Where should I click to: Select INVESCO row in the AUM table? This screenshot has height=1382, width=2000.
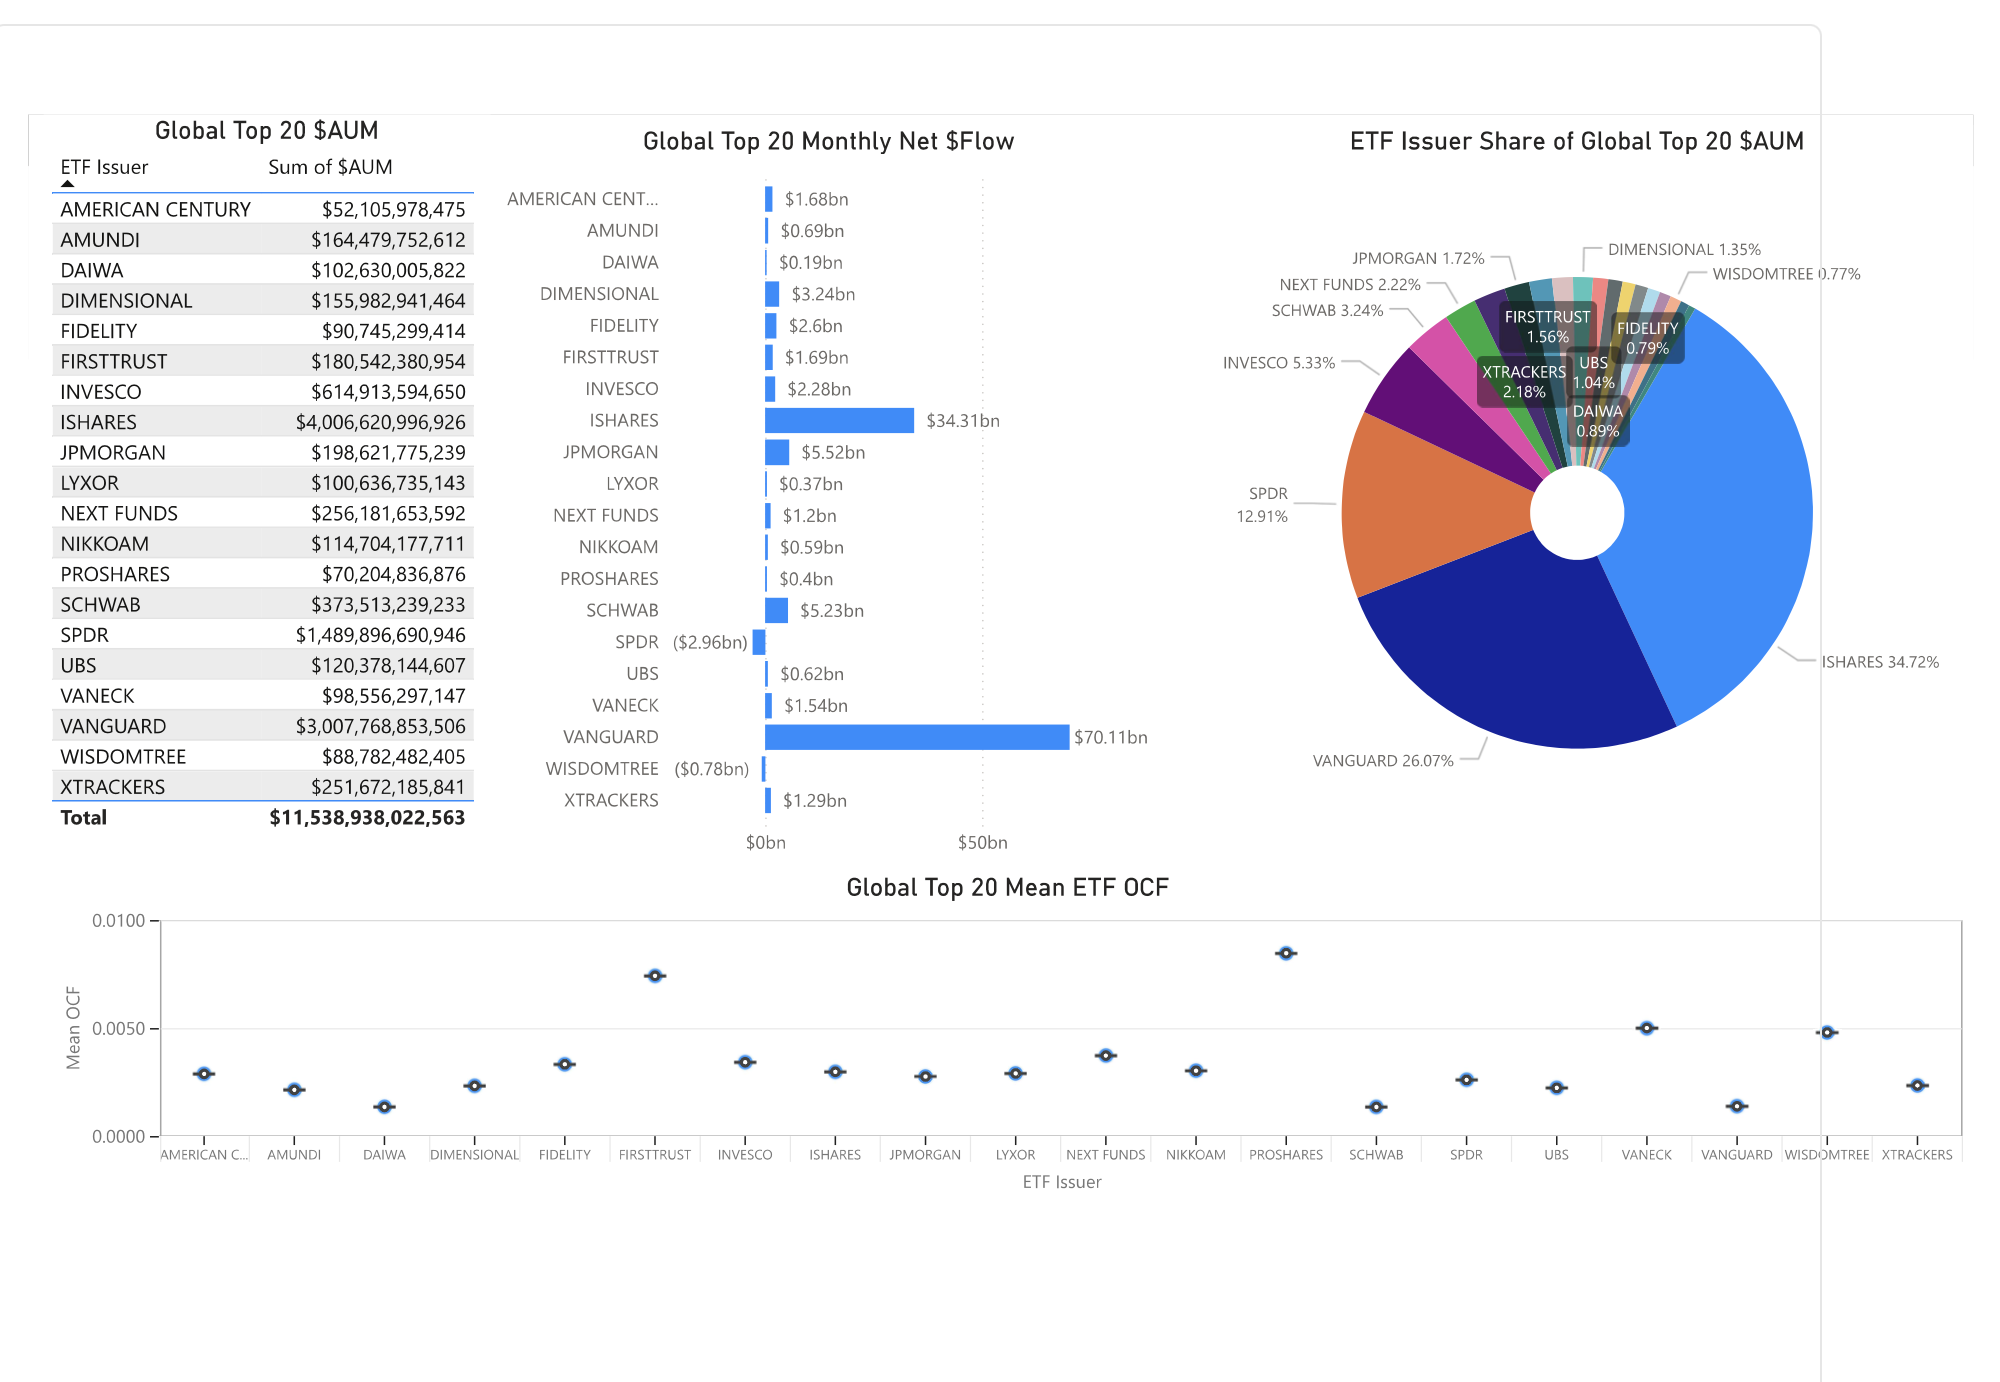[x=263, y=392]
